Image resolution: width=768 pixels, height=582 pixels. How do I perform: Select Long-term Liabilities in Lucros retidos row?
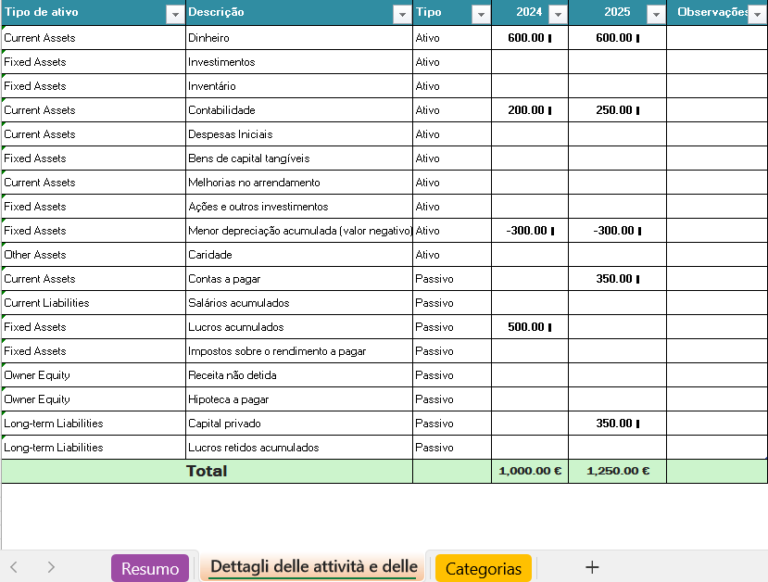click(x=94, y=447)
